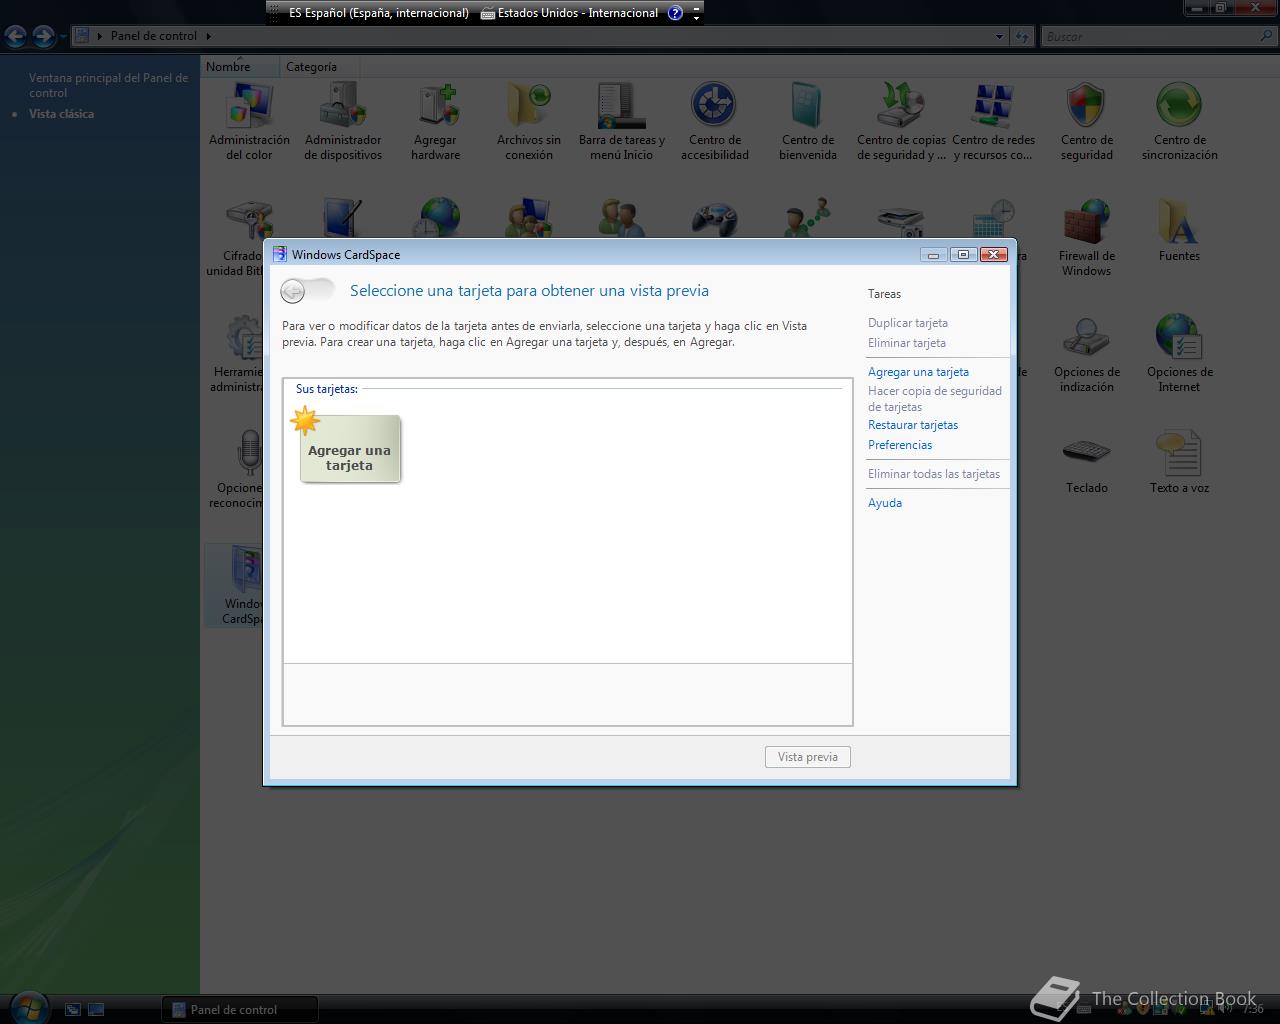Open Centro de copias de seguridad icon
Image resolution: width=1280 pixels, height=1024 pixels.
coord(901,121)
